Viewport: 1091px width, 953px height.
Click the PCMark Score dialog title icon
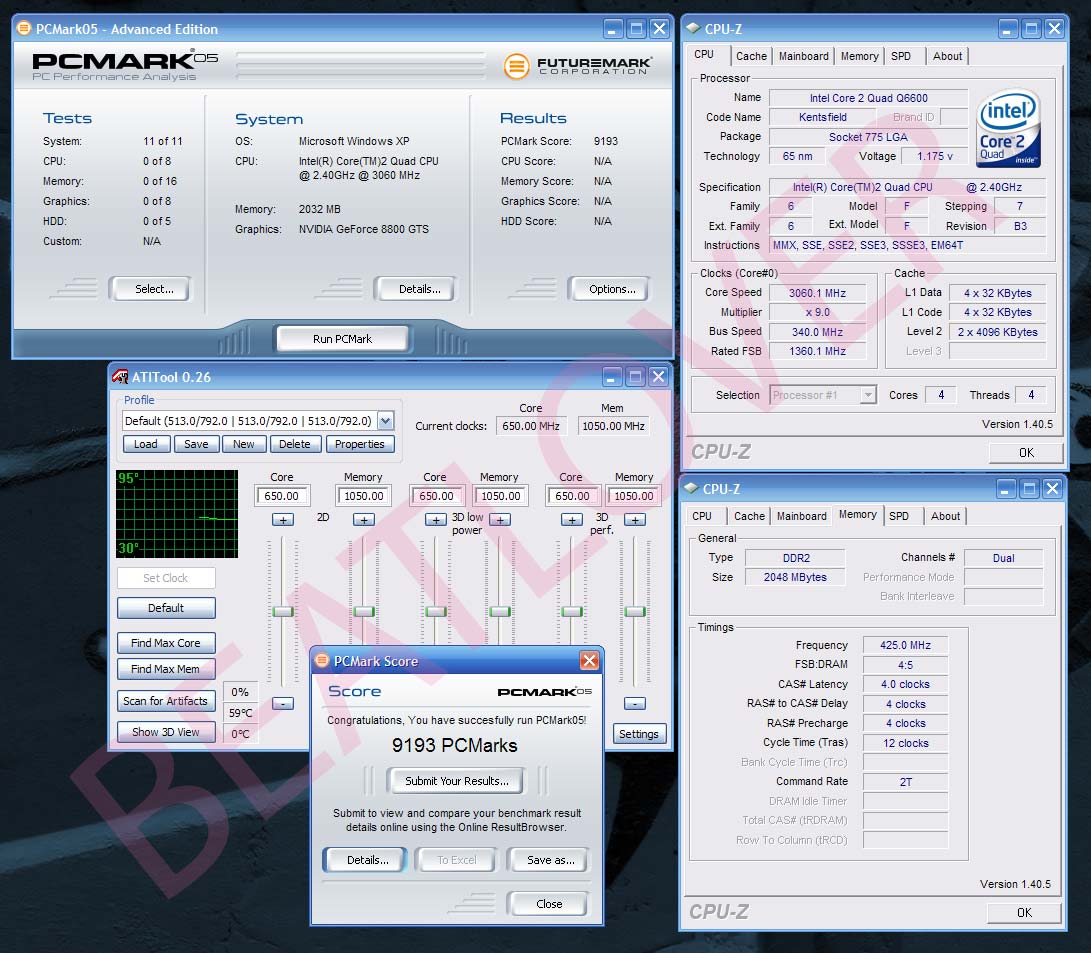point(321,660)
